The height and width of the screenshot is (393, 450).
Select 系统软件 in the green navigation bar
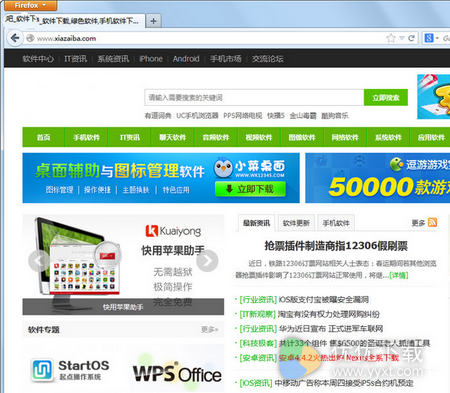click(388, 137)
